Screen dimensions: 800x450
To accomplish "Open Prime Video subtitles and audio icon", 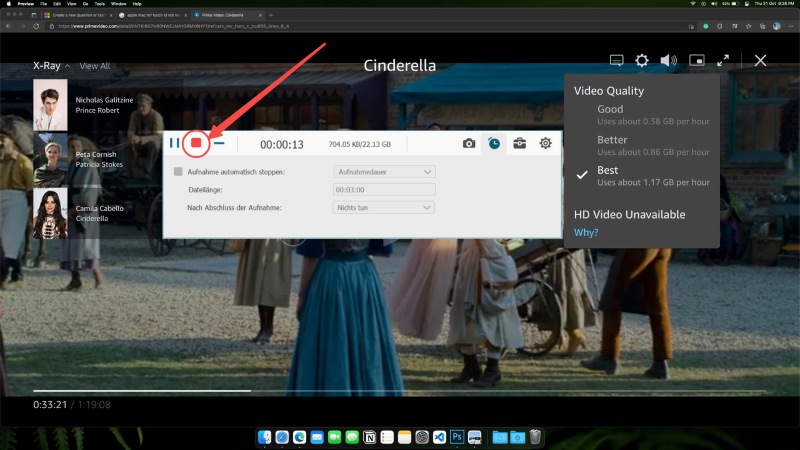I will (617, 61).
